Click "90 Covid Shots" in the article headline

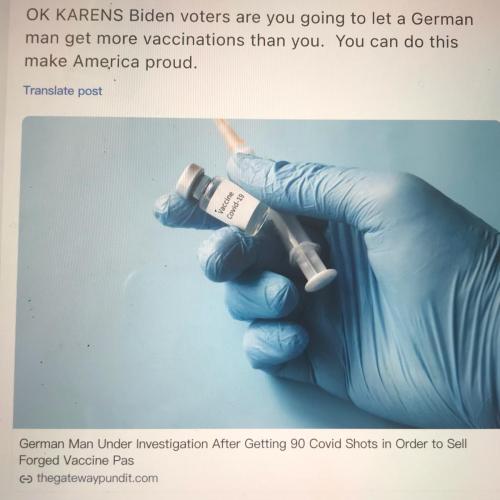pos(334,444)
